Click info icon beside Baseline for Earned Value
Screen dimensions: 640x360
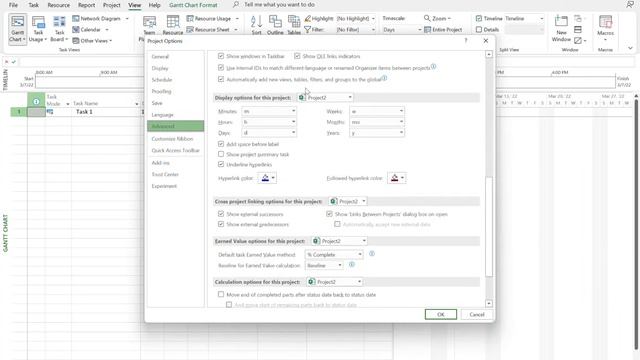point(352,264)
